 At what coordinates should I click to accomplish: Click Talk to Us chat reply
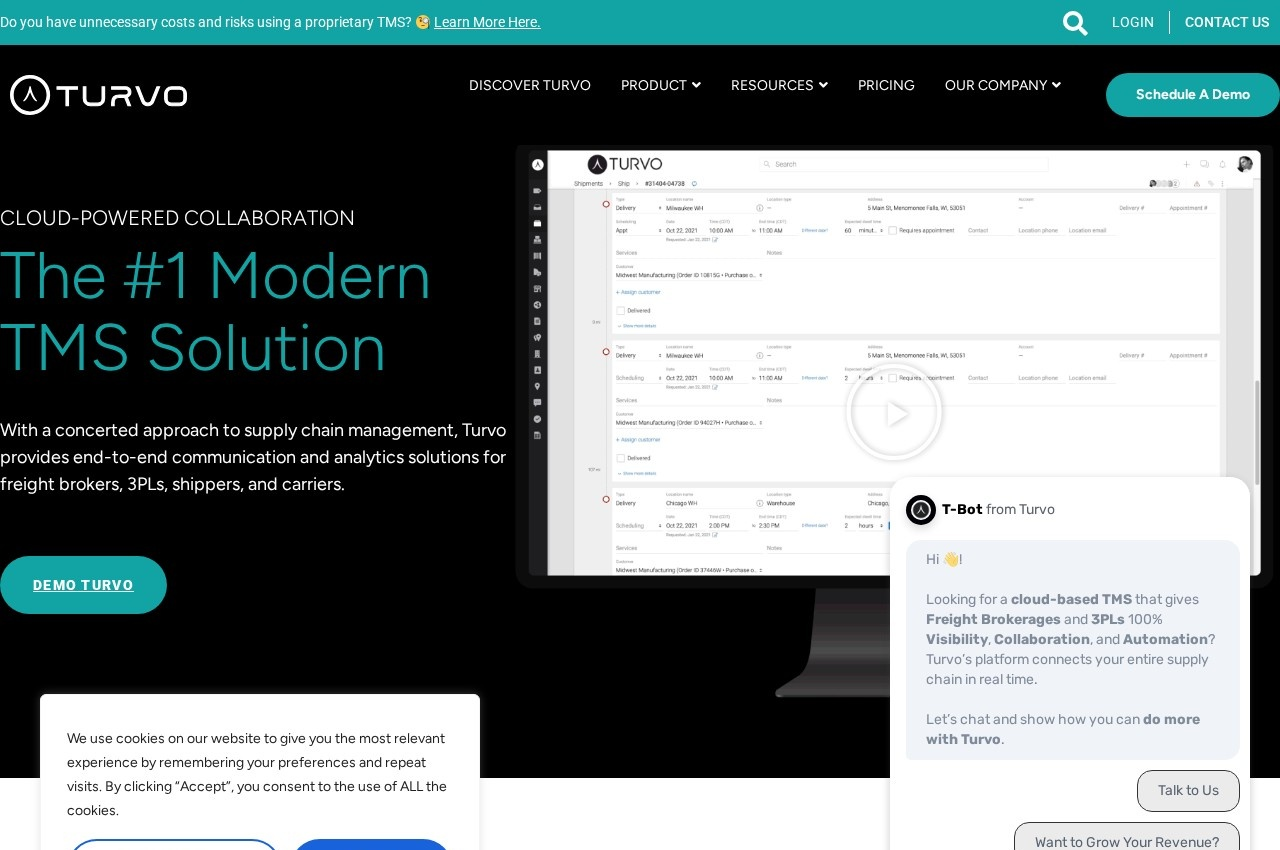pos(1188,791)
